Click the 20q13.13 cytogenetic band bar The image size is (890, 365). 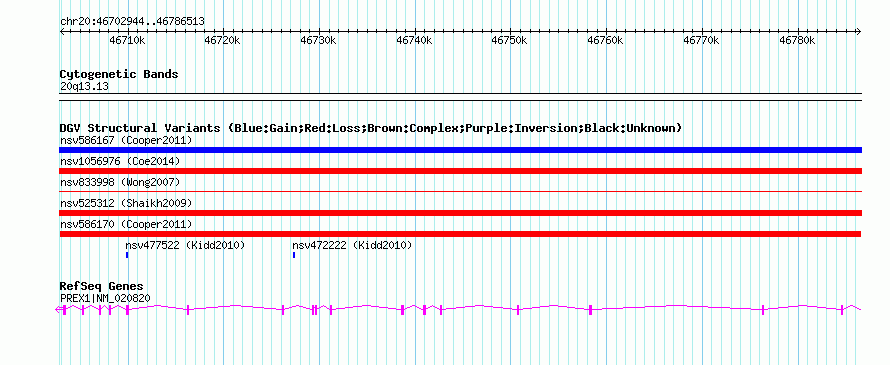[460, 97]
